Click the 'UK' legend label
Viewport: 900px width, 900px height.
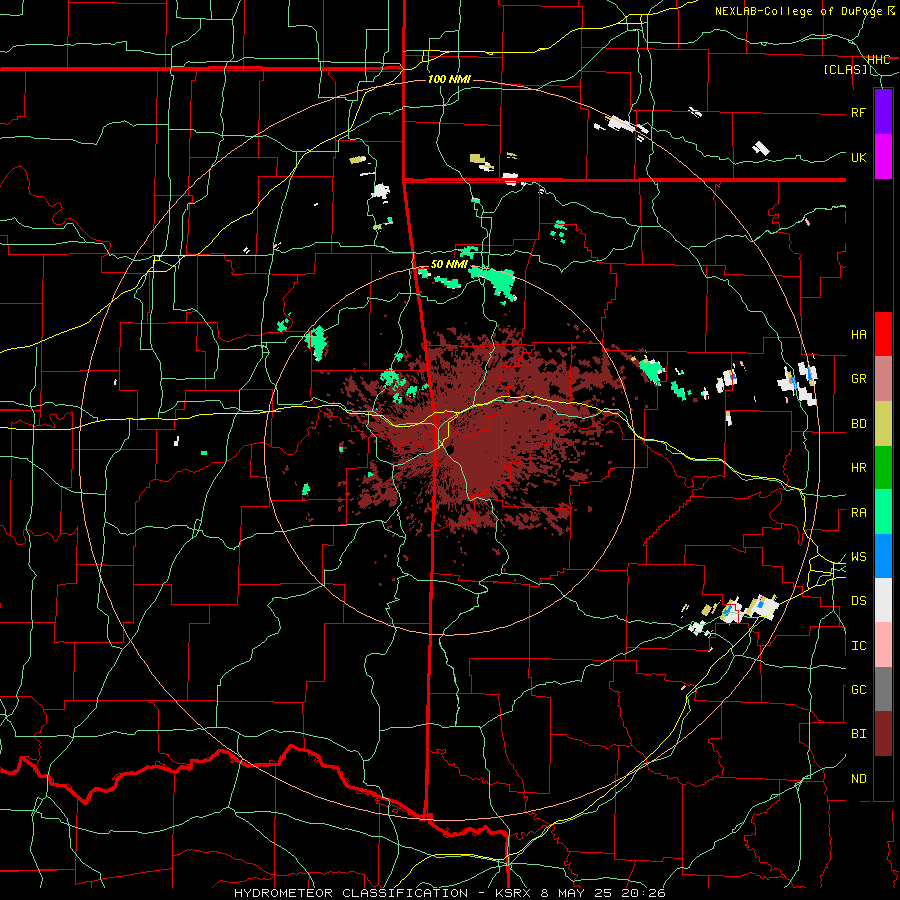click(858, 157)
